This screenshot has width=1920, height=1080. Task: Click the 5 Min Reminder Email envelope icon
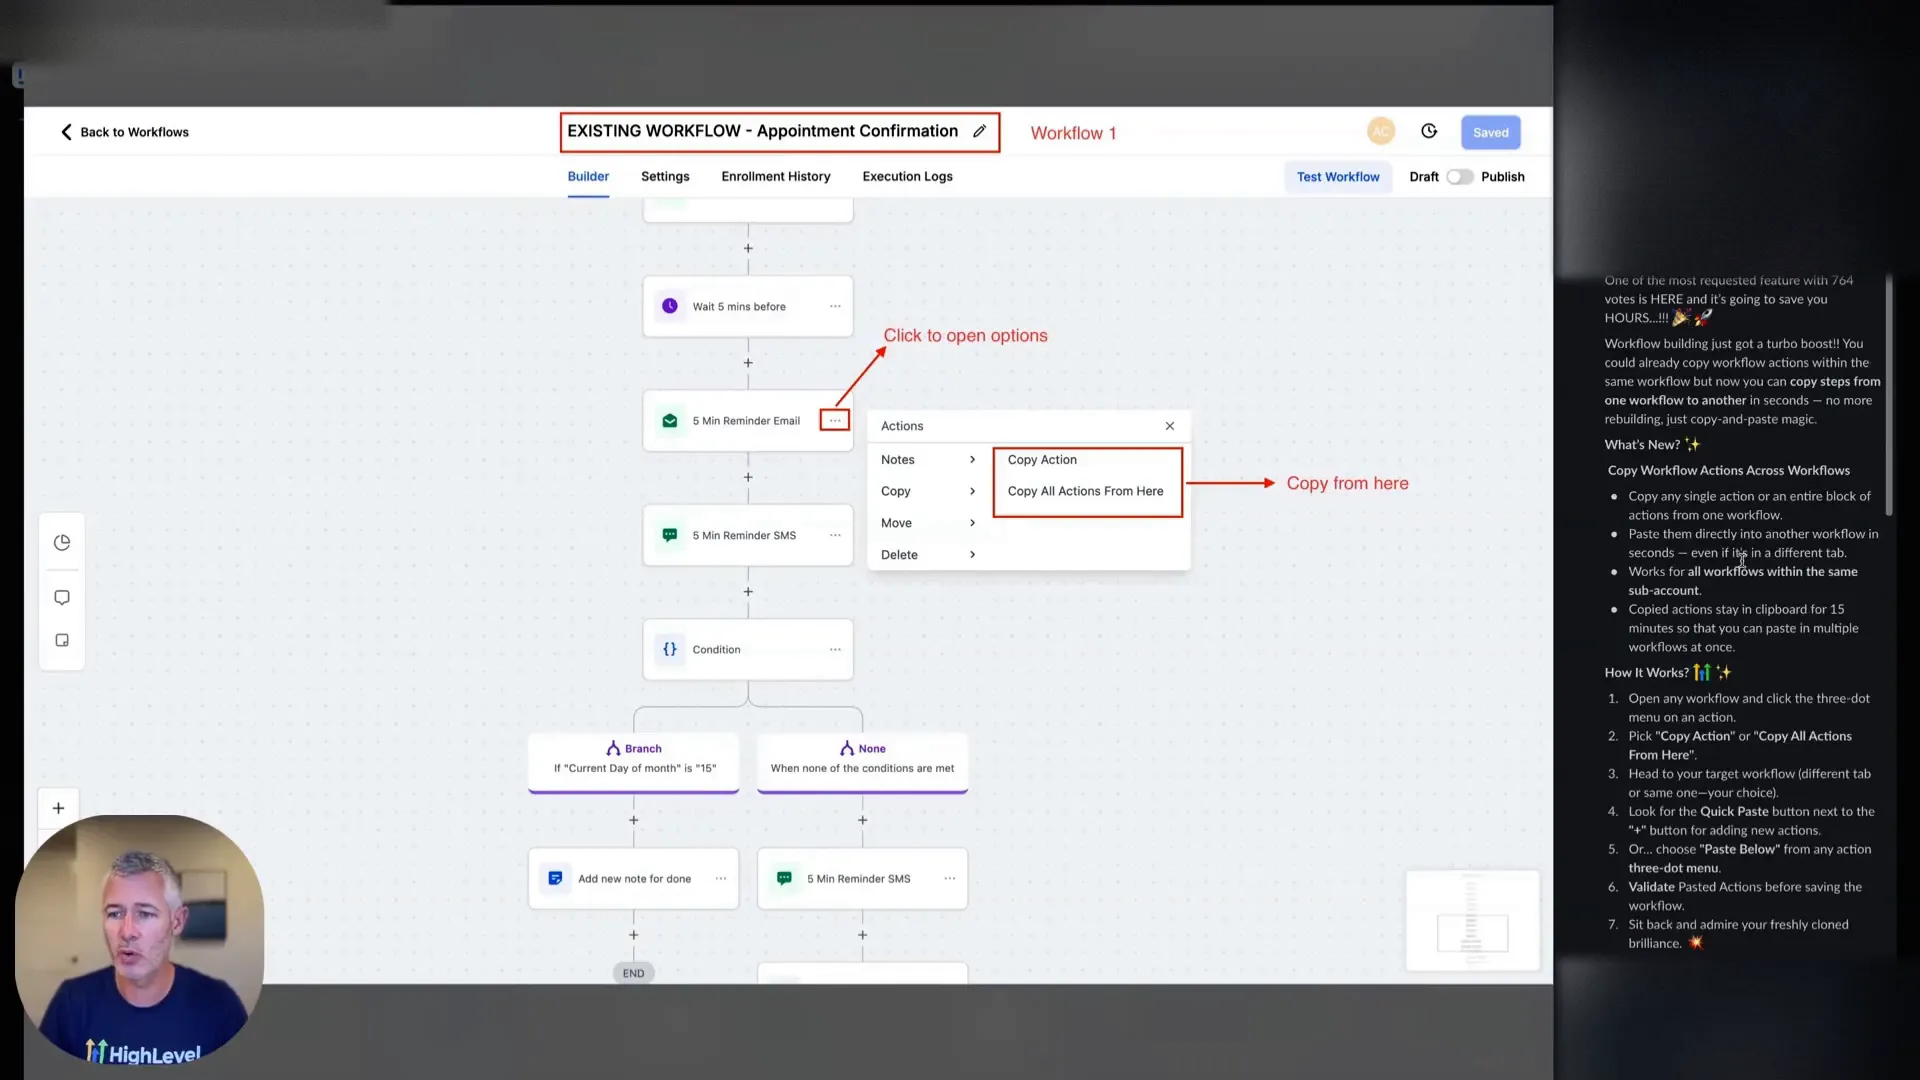click(x=670, y=421)
